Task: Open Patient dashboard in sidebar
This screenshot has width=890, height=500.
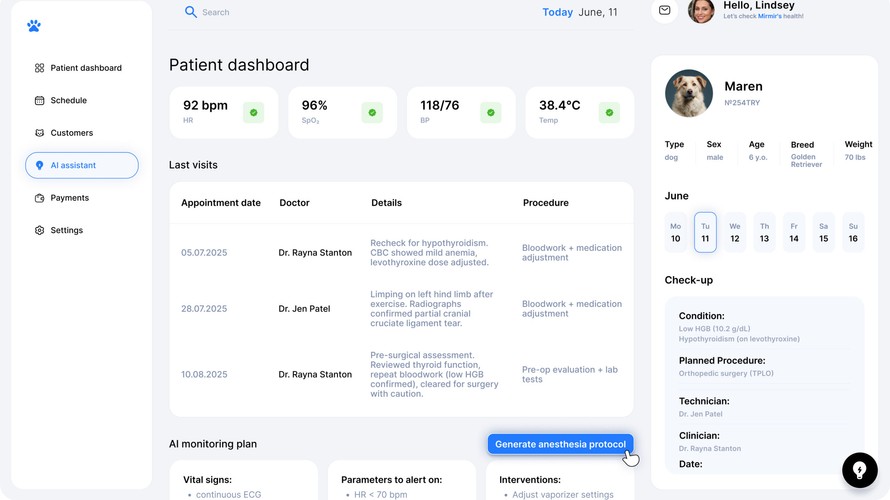Action: click(85, 68)
